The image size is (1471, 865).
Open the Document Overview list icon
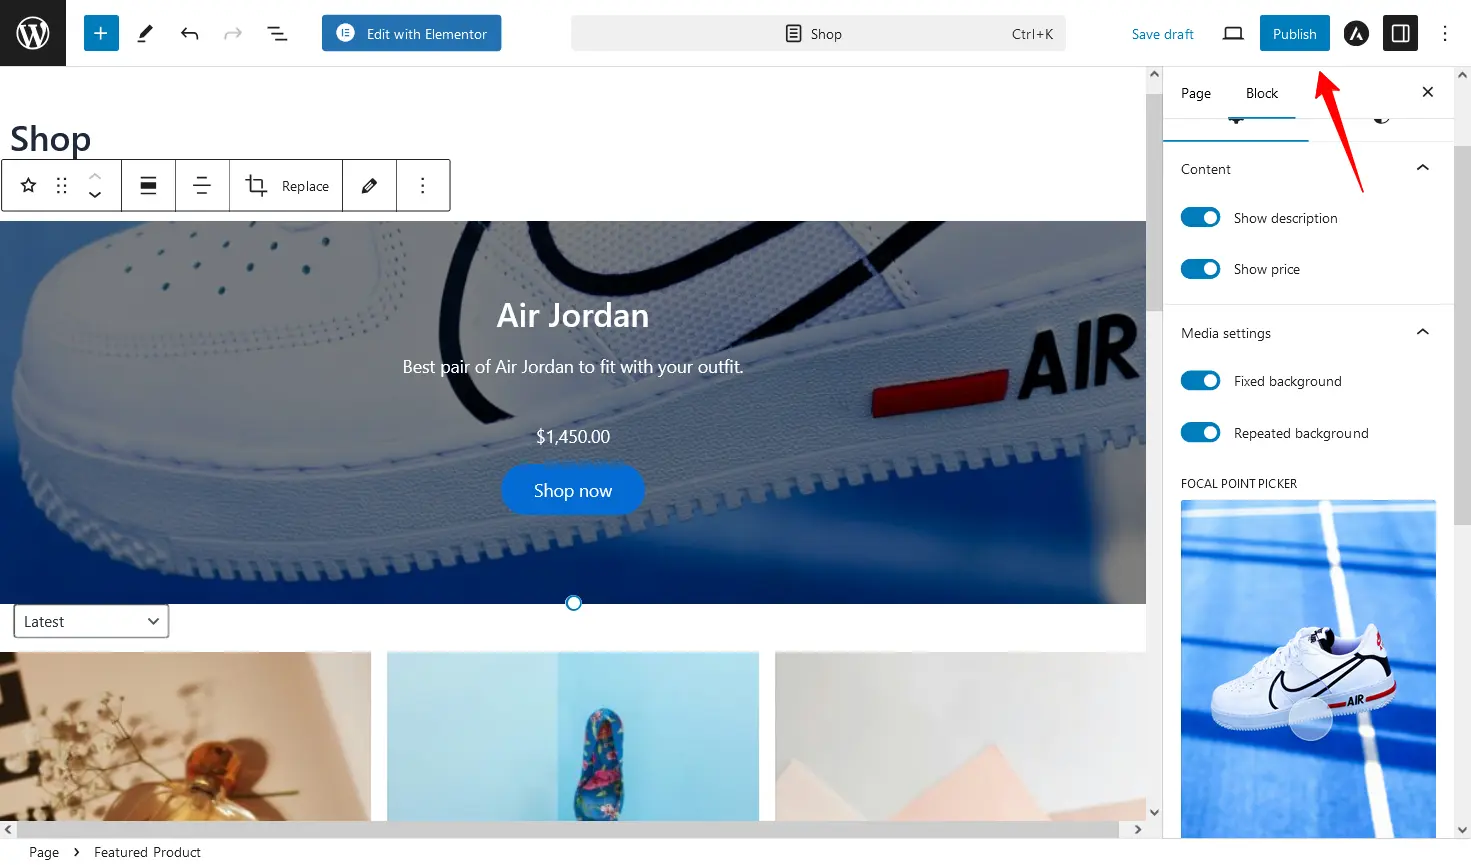277,33
